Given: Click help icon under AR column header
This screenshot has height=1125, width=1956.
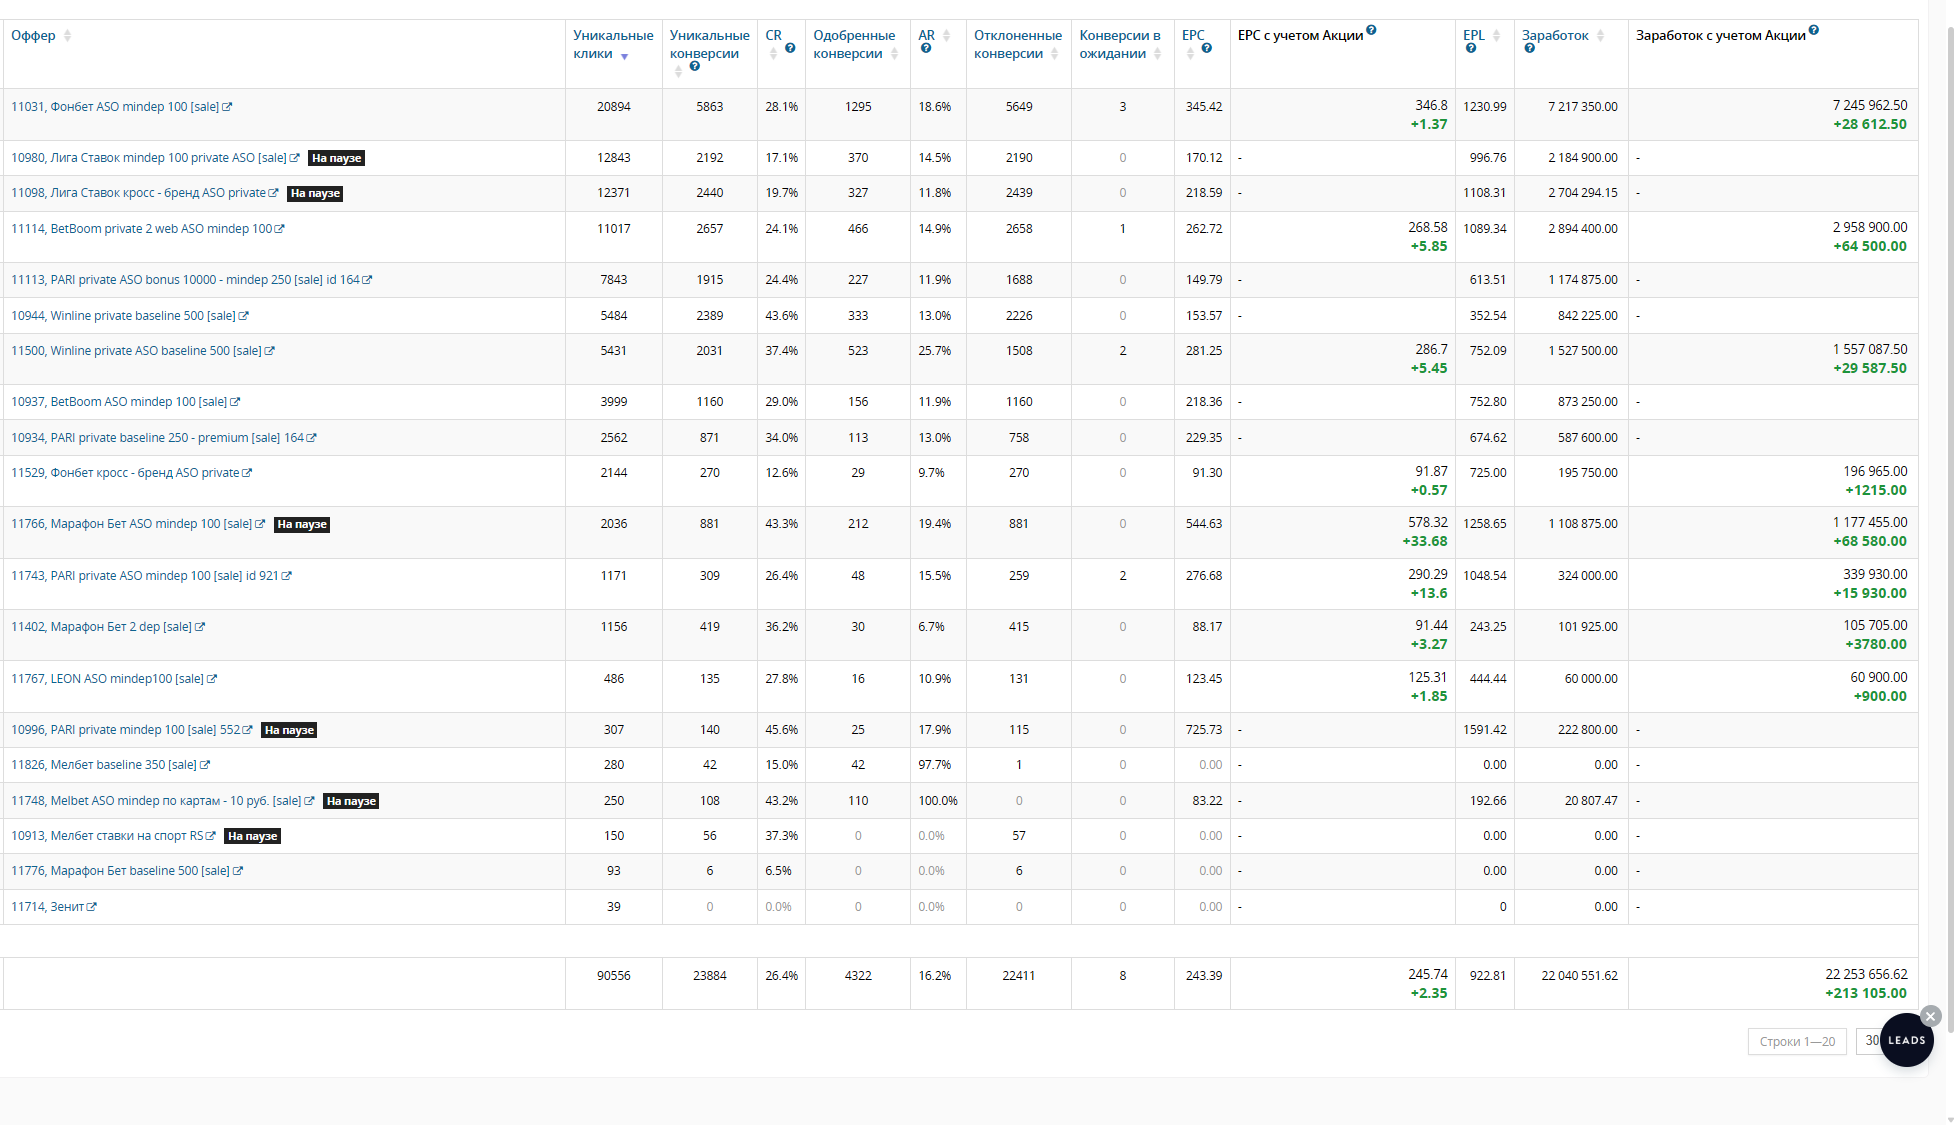Looking at the screenshot, I should (x=926, y=48).
